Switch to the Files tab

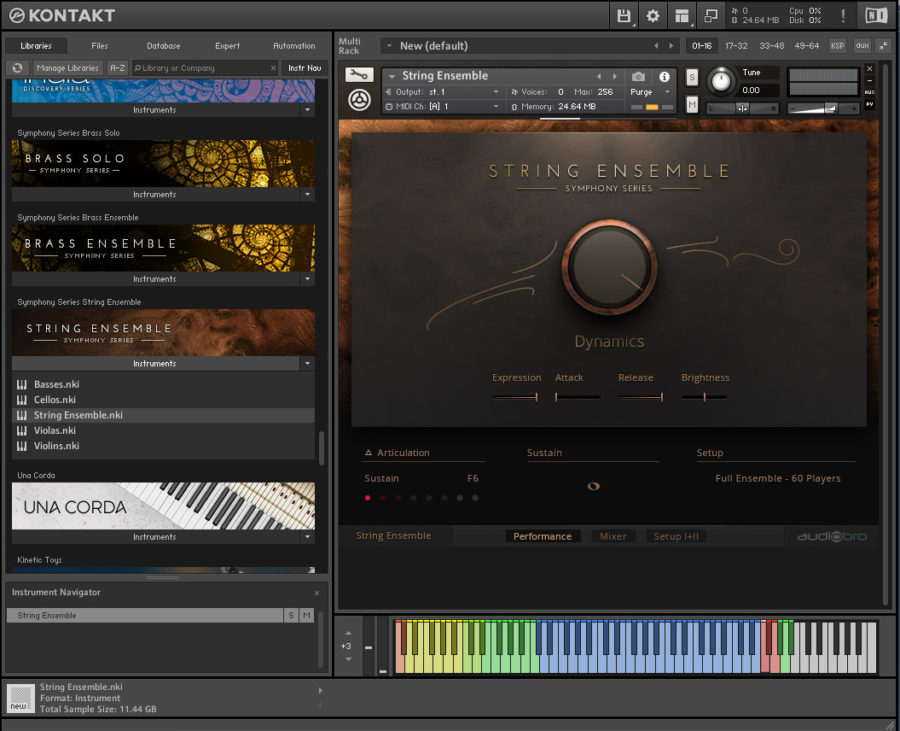pos(100,46)
